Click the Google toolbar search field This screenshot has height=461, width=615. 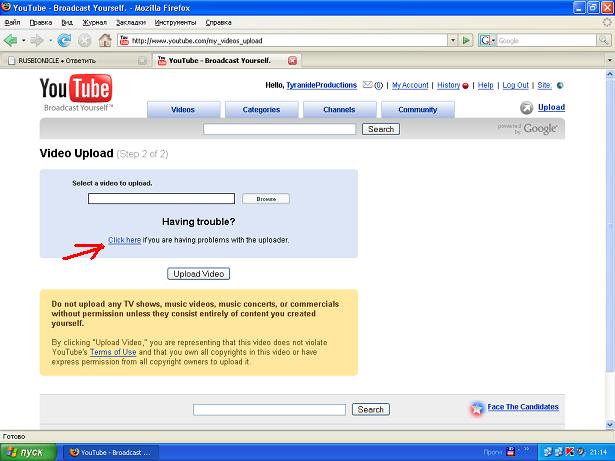click(x=546, y=40)
